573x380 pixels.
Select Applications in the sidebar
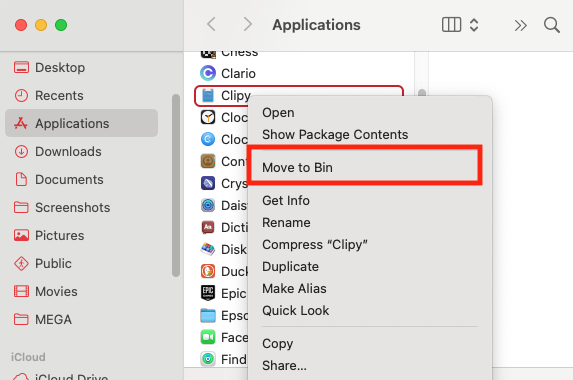click(81, 123)
